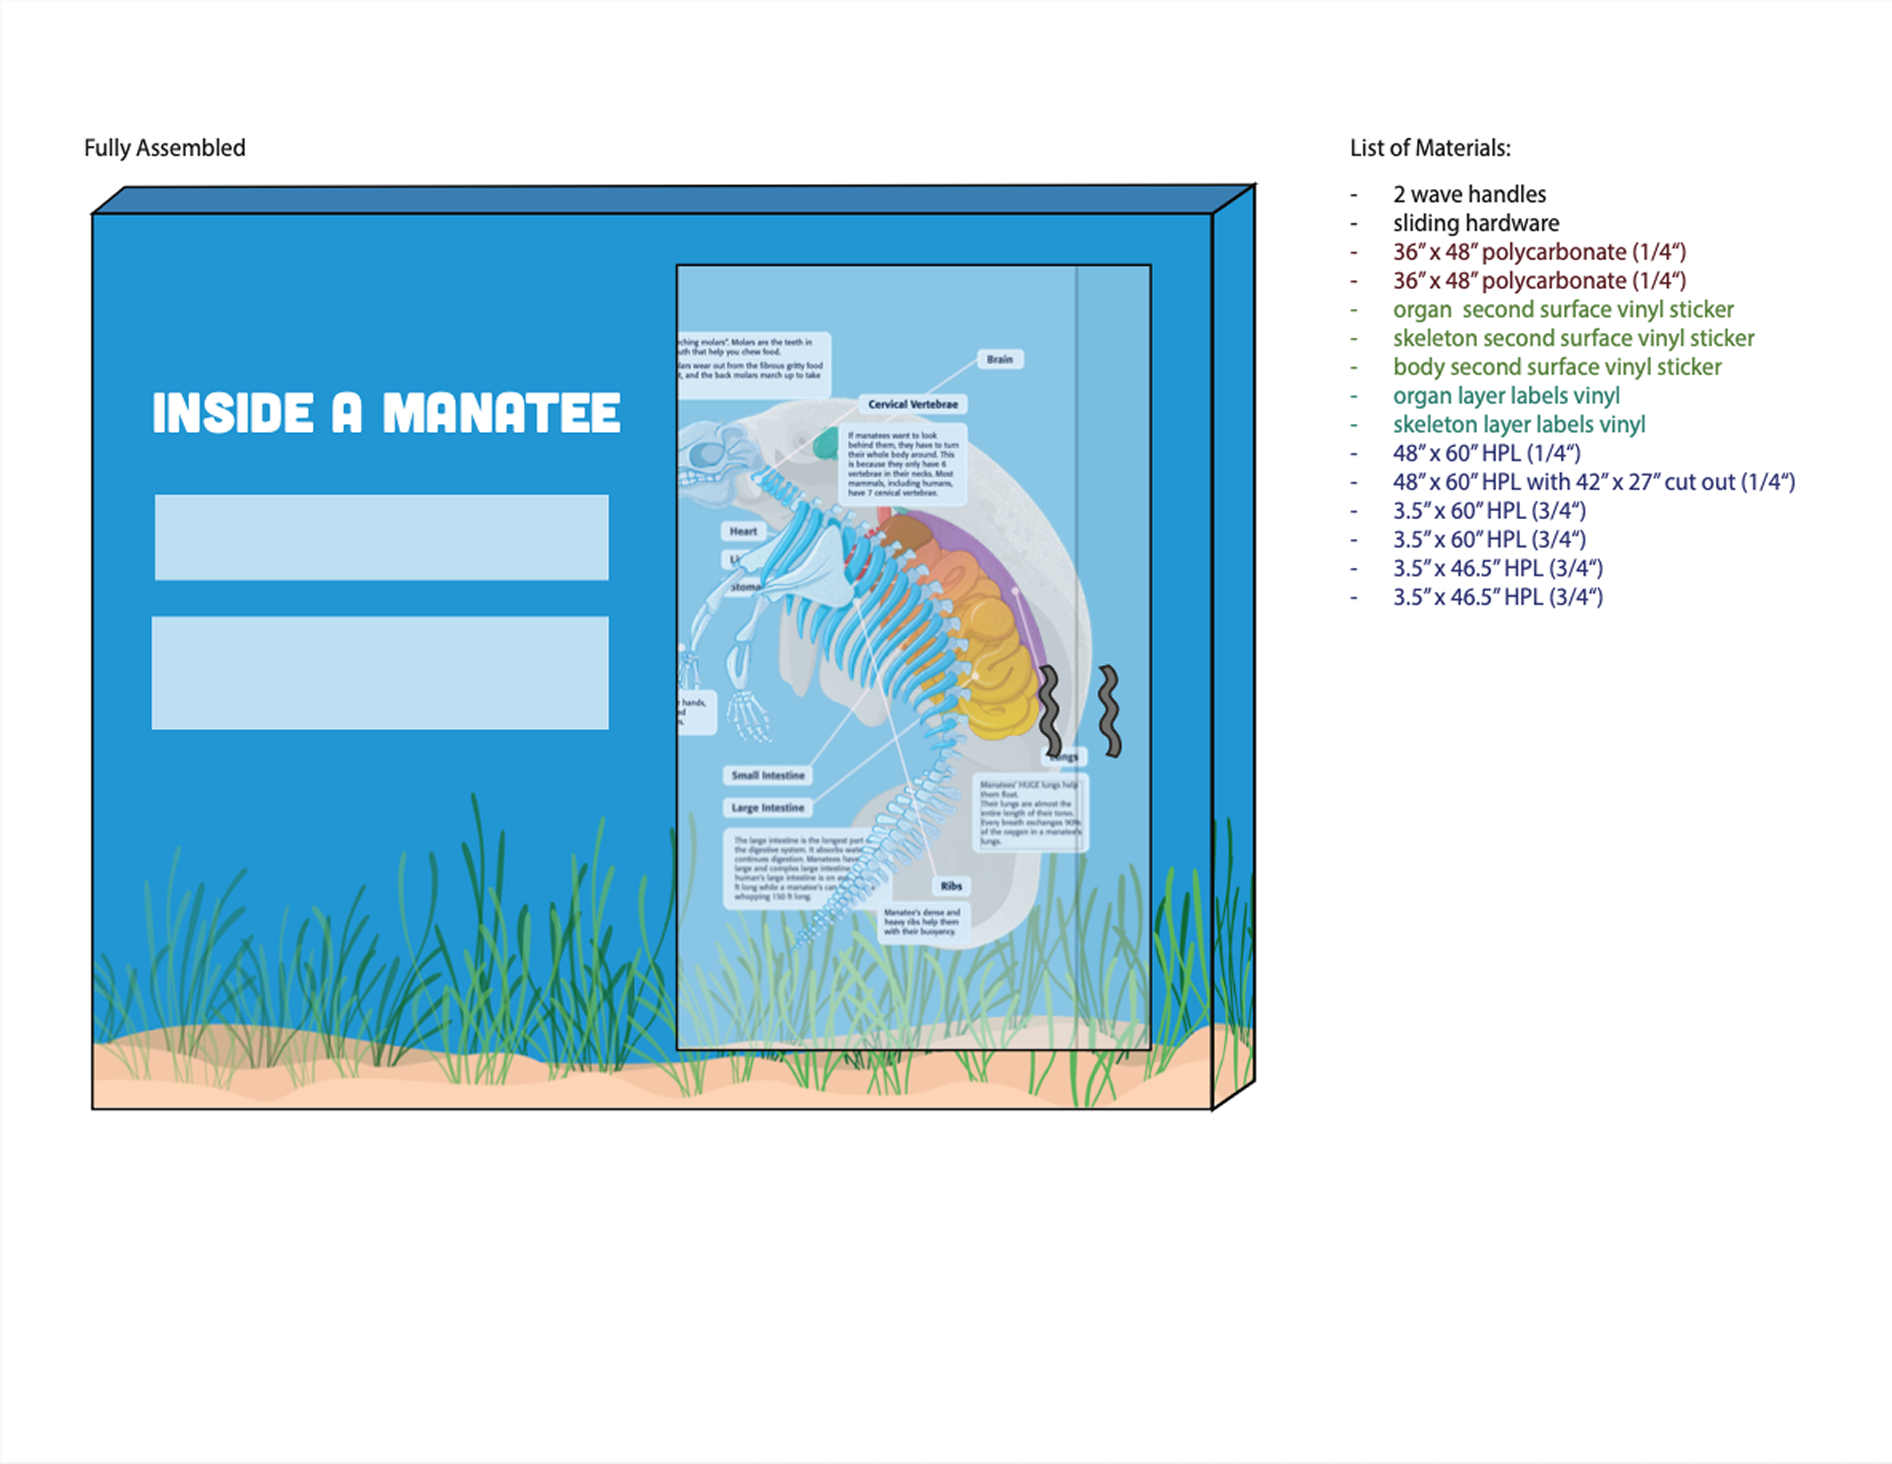The image size is (1892, 1464).
Task: Click the INSIDE A MANATEE title text
Action: click(386, 413)
